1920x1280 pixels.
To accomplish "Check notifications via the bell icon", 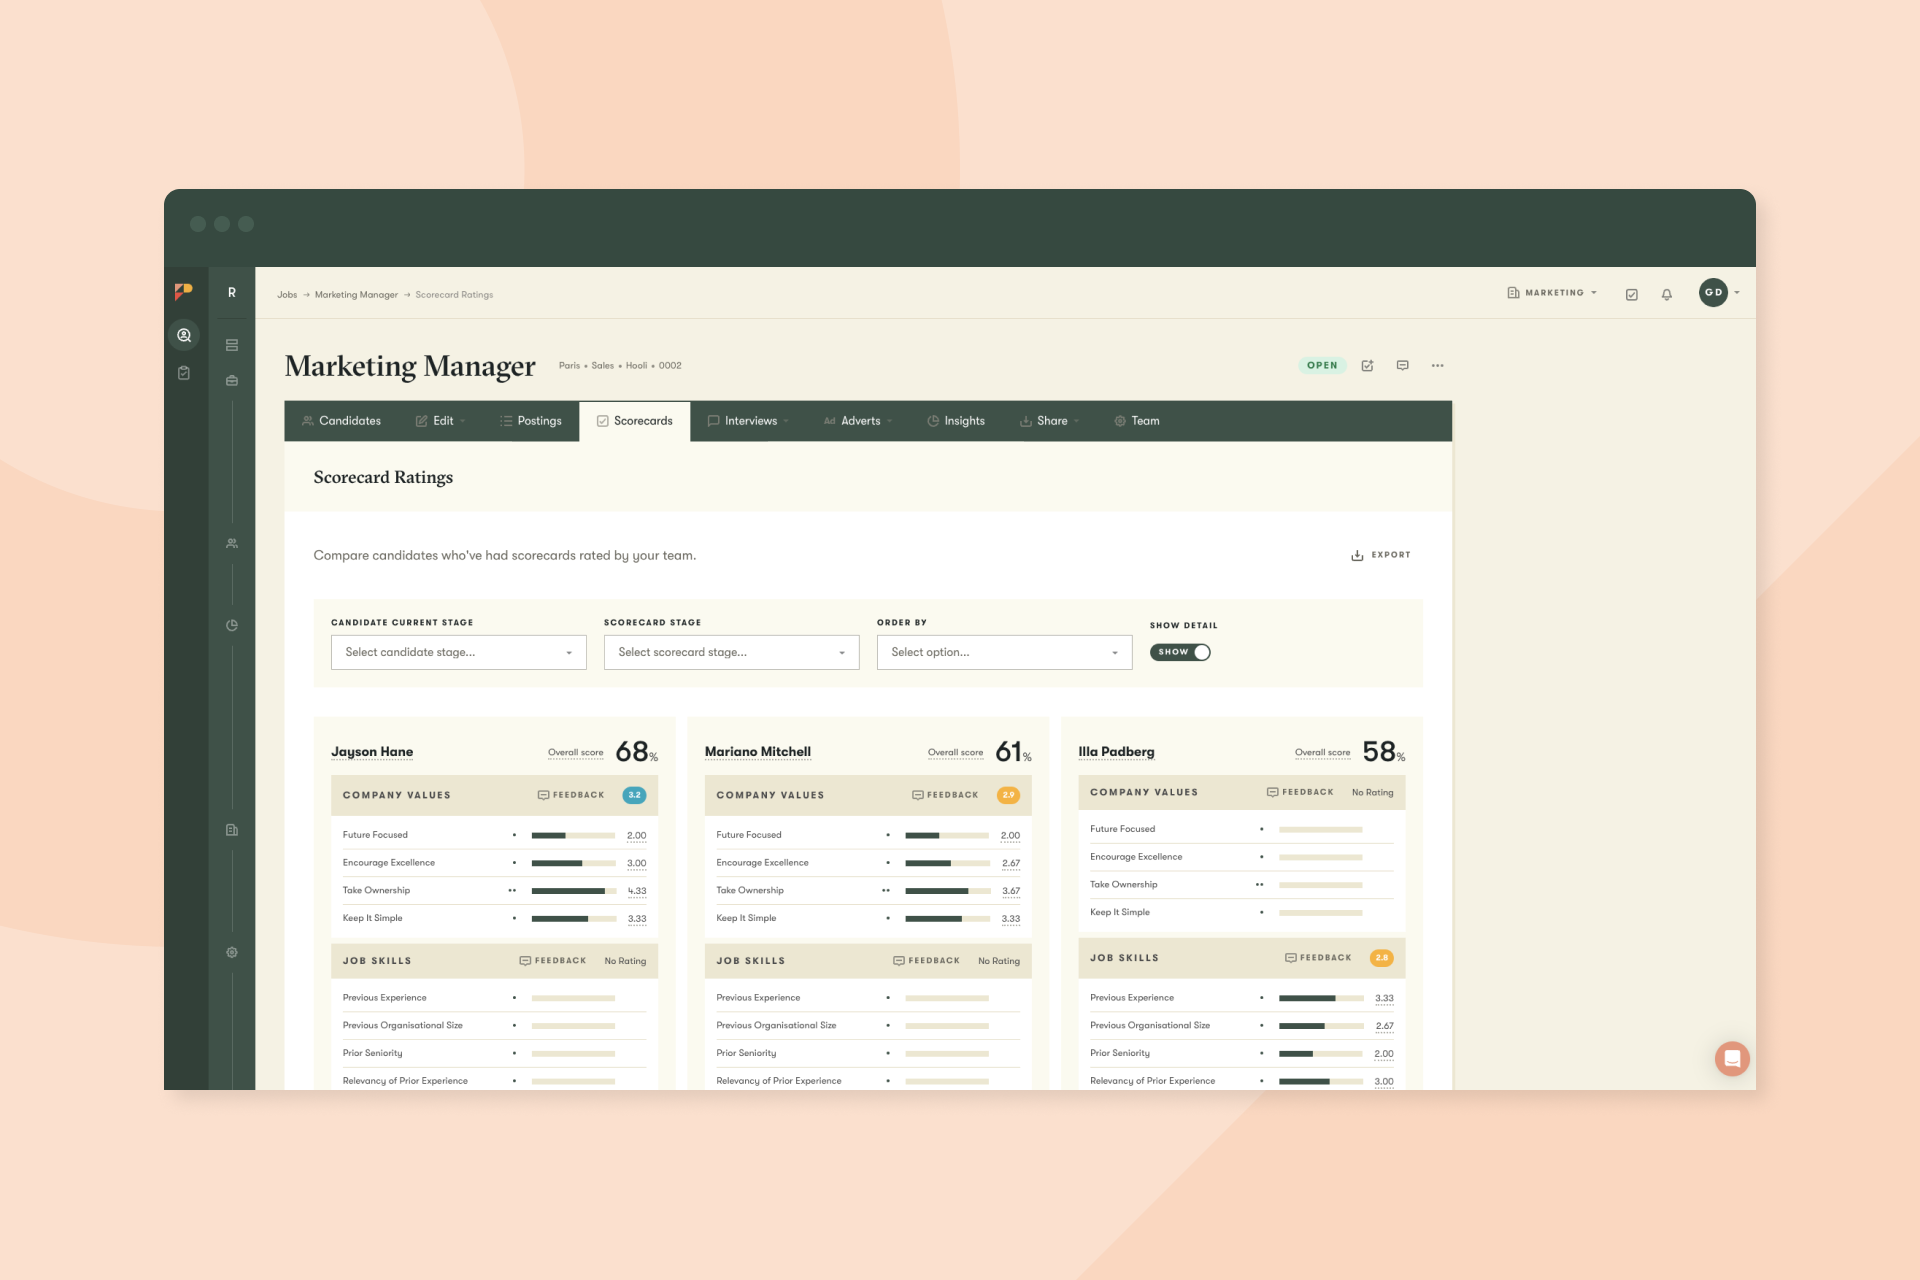I will [x=1666, y=293].
